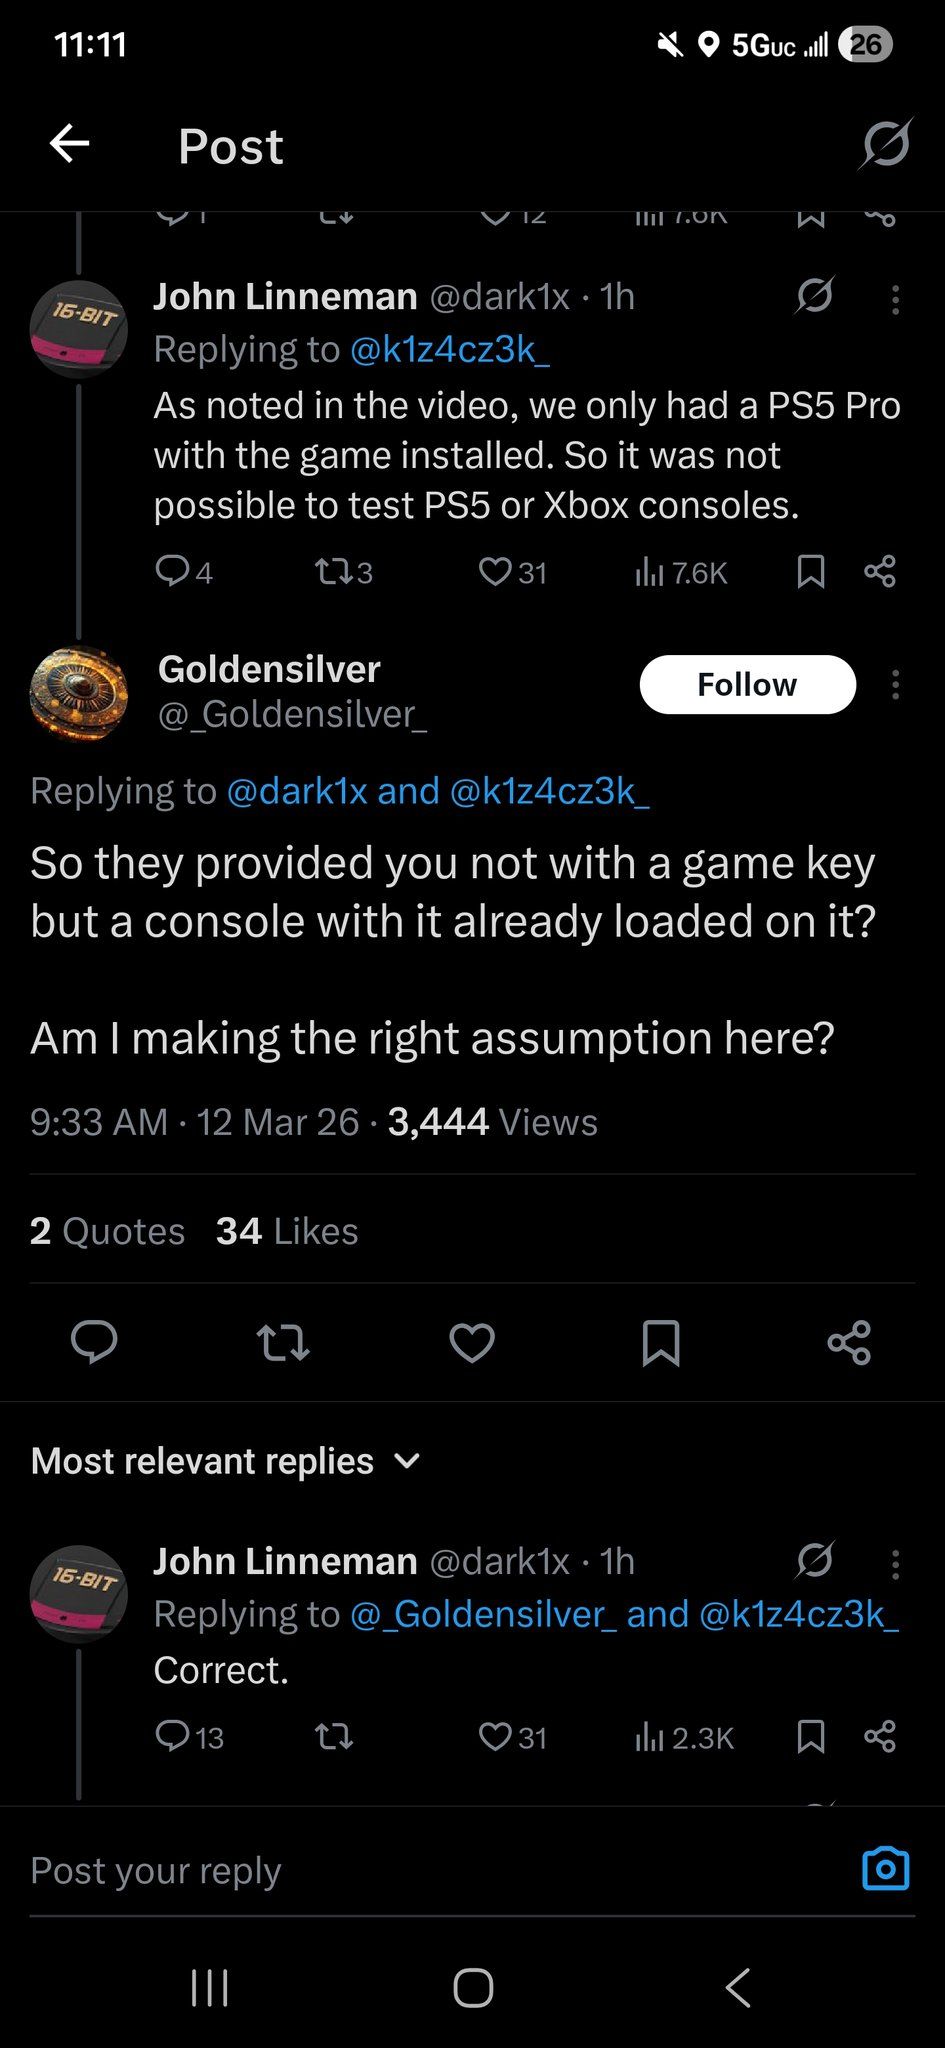View the 2 Quotes list

tap(107, 1231)
